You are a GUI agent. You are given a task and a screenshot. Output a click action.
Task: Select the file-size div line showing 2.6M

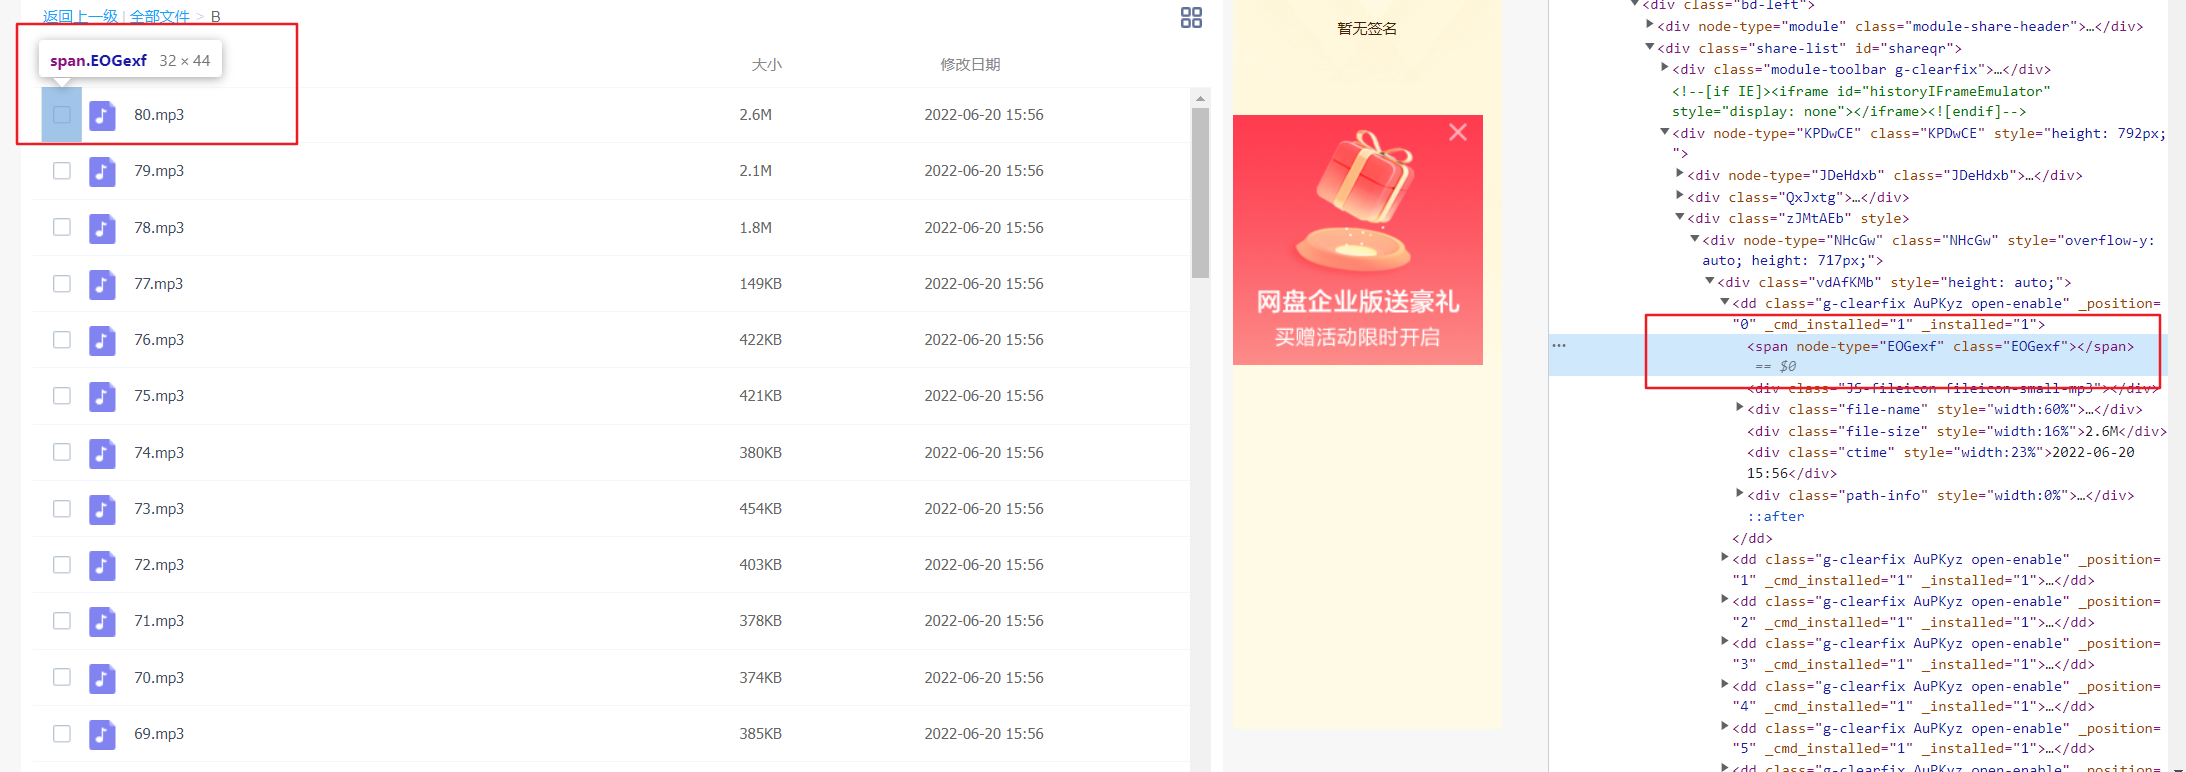(1956, 432)
